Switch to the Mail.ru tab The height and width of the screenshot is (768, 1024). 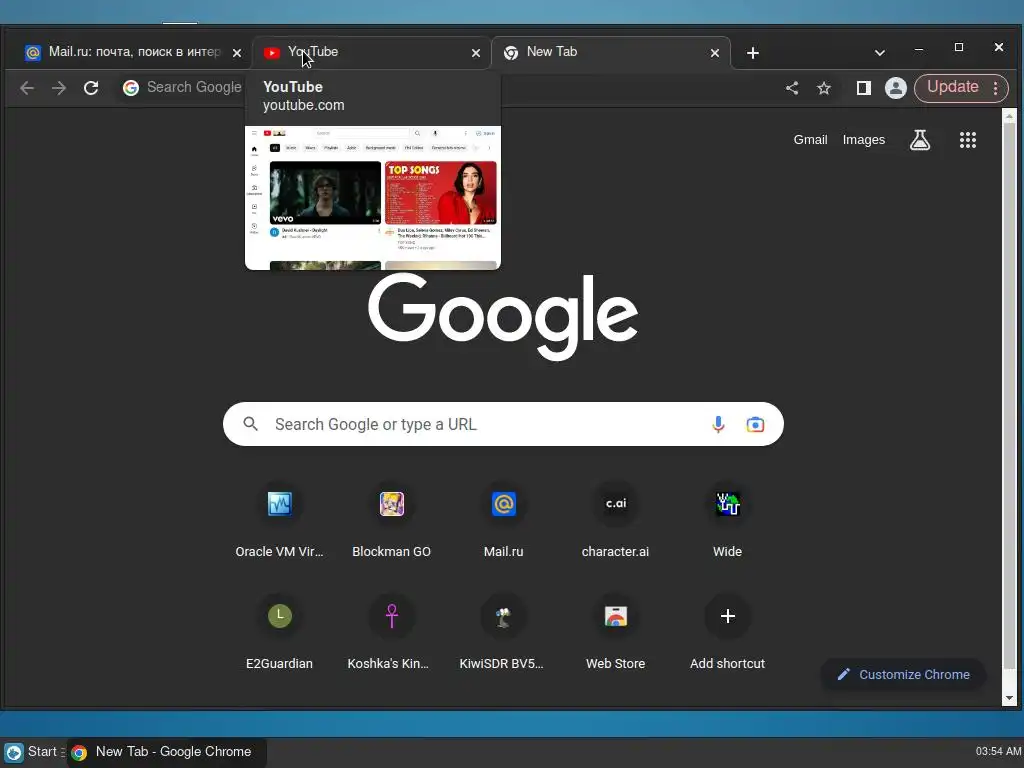(x=131, y=52)
